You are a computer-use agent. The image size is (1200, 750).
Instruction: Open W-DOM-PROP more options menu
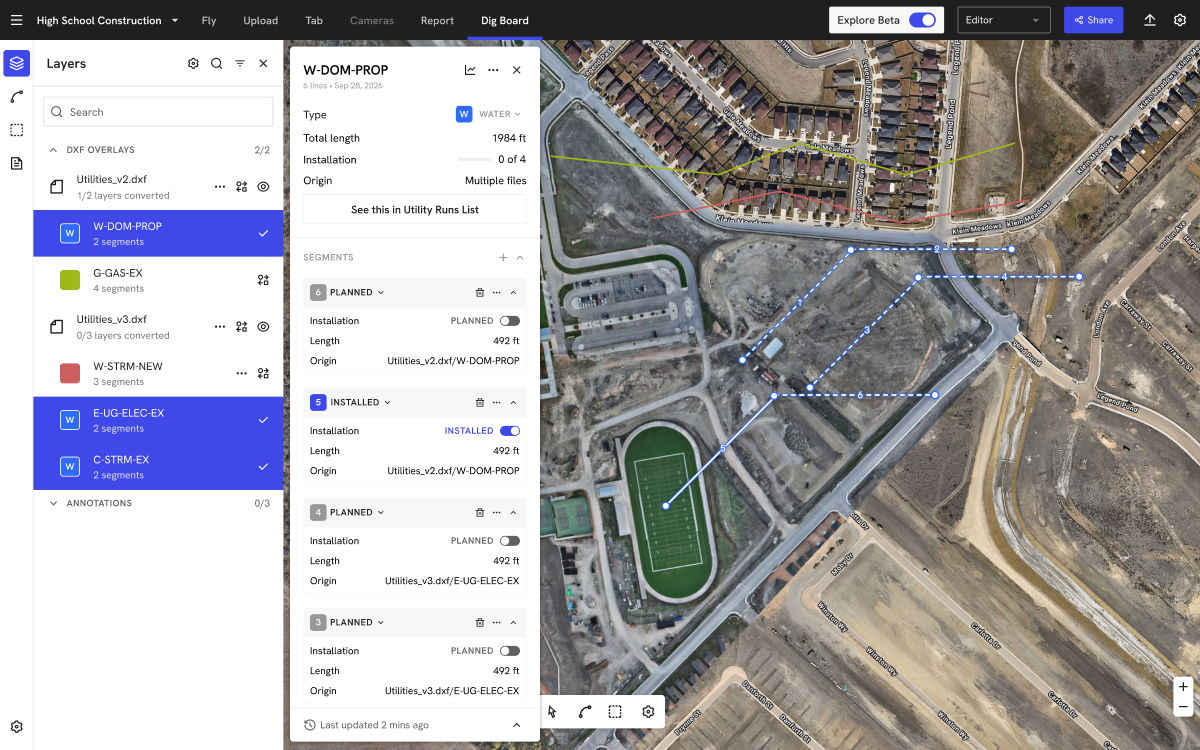[x=493, y=70]
